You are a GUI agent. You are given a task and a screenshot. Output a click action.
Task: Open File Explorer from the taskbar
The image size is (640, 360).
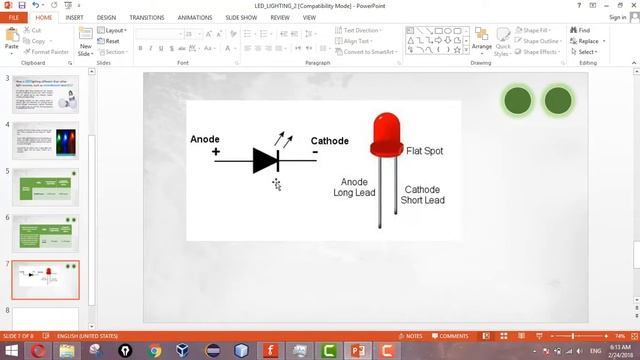click(67, 351)
